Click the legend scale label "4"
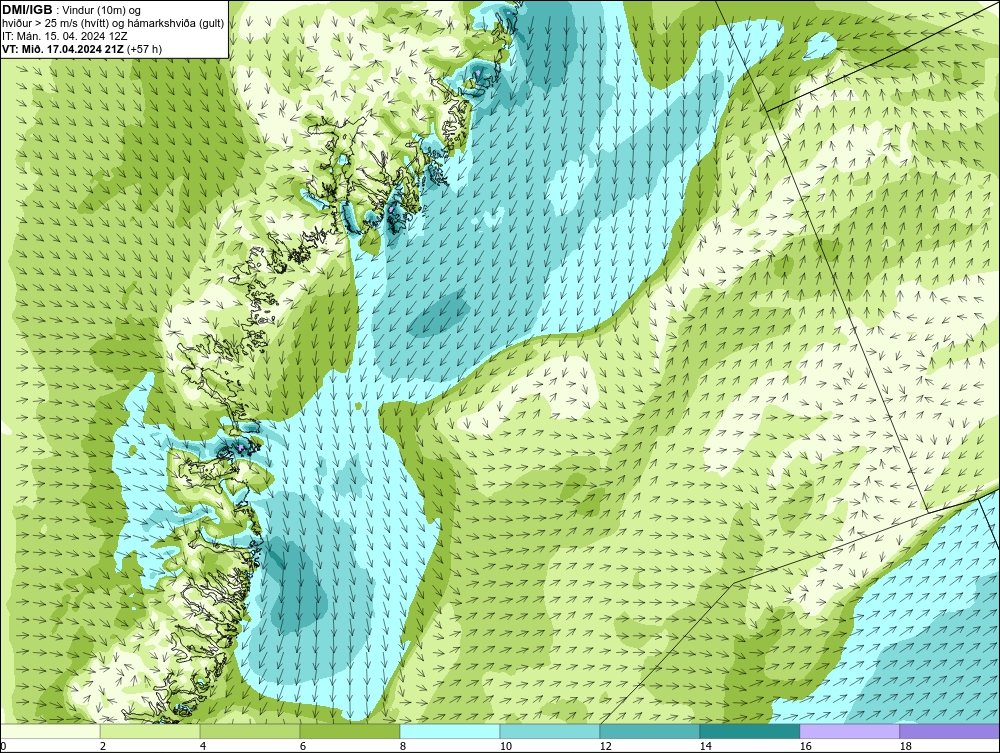This screenshot has height=753, width=1000. [203, 746]
